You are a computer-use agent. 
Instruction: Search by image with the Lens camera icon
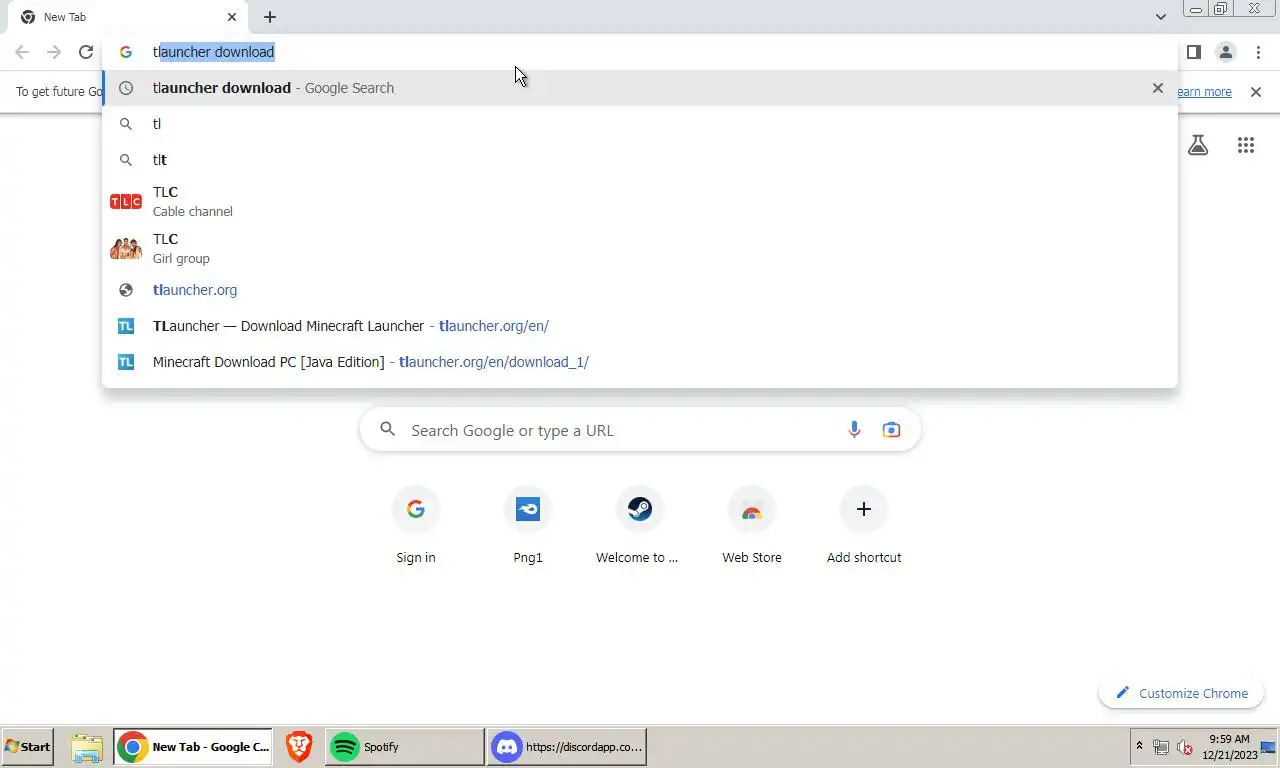point(891,430)
